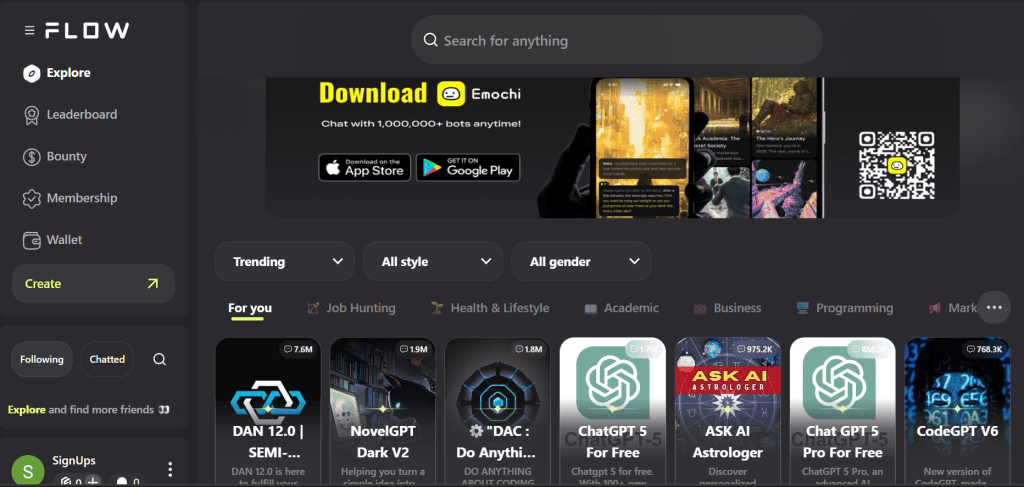Click the Emochi app logo in banner
Image resolution: width=1024 pixels, height=487 pixels.
(x=451, y=94)
